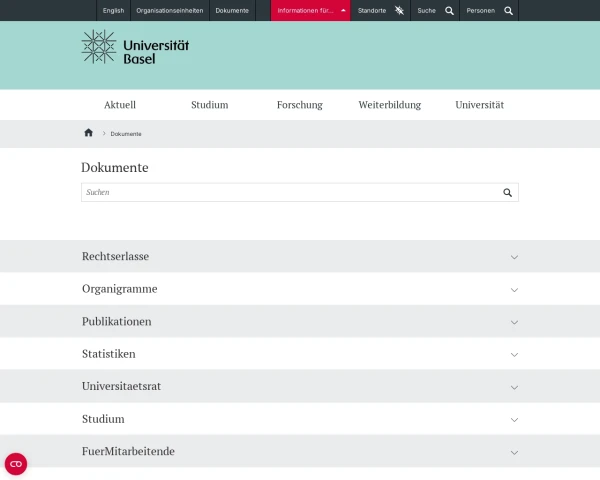Expand the Publikationen section chevron
600x480 pixels.
tap(514, 322)
